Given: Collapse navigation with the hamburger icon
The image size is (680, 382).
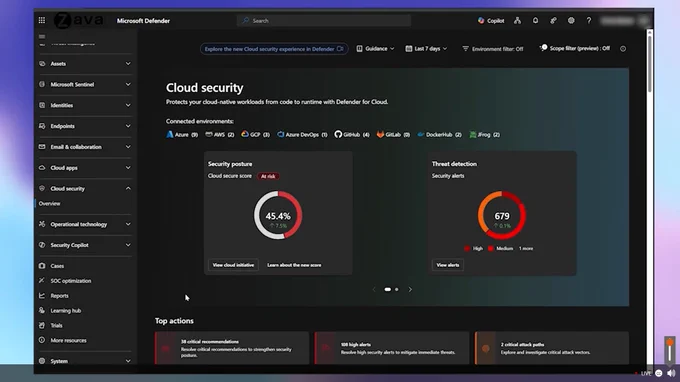Looking at the screenshot, I should point(42,36).
